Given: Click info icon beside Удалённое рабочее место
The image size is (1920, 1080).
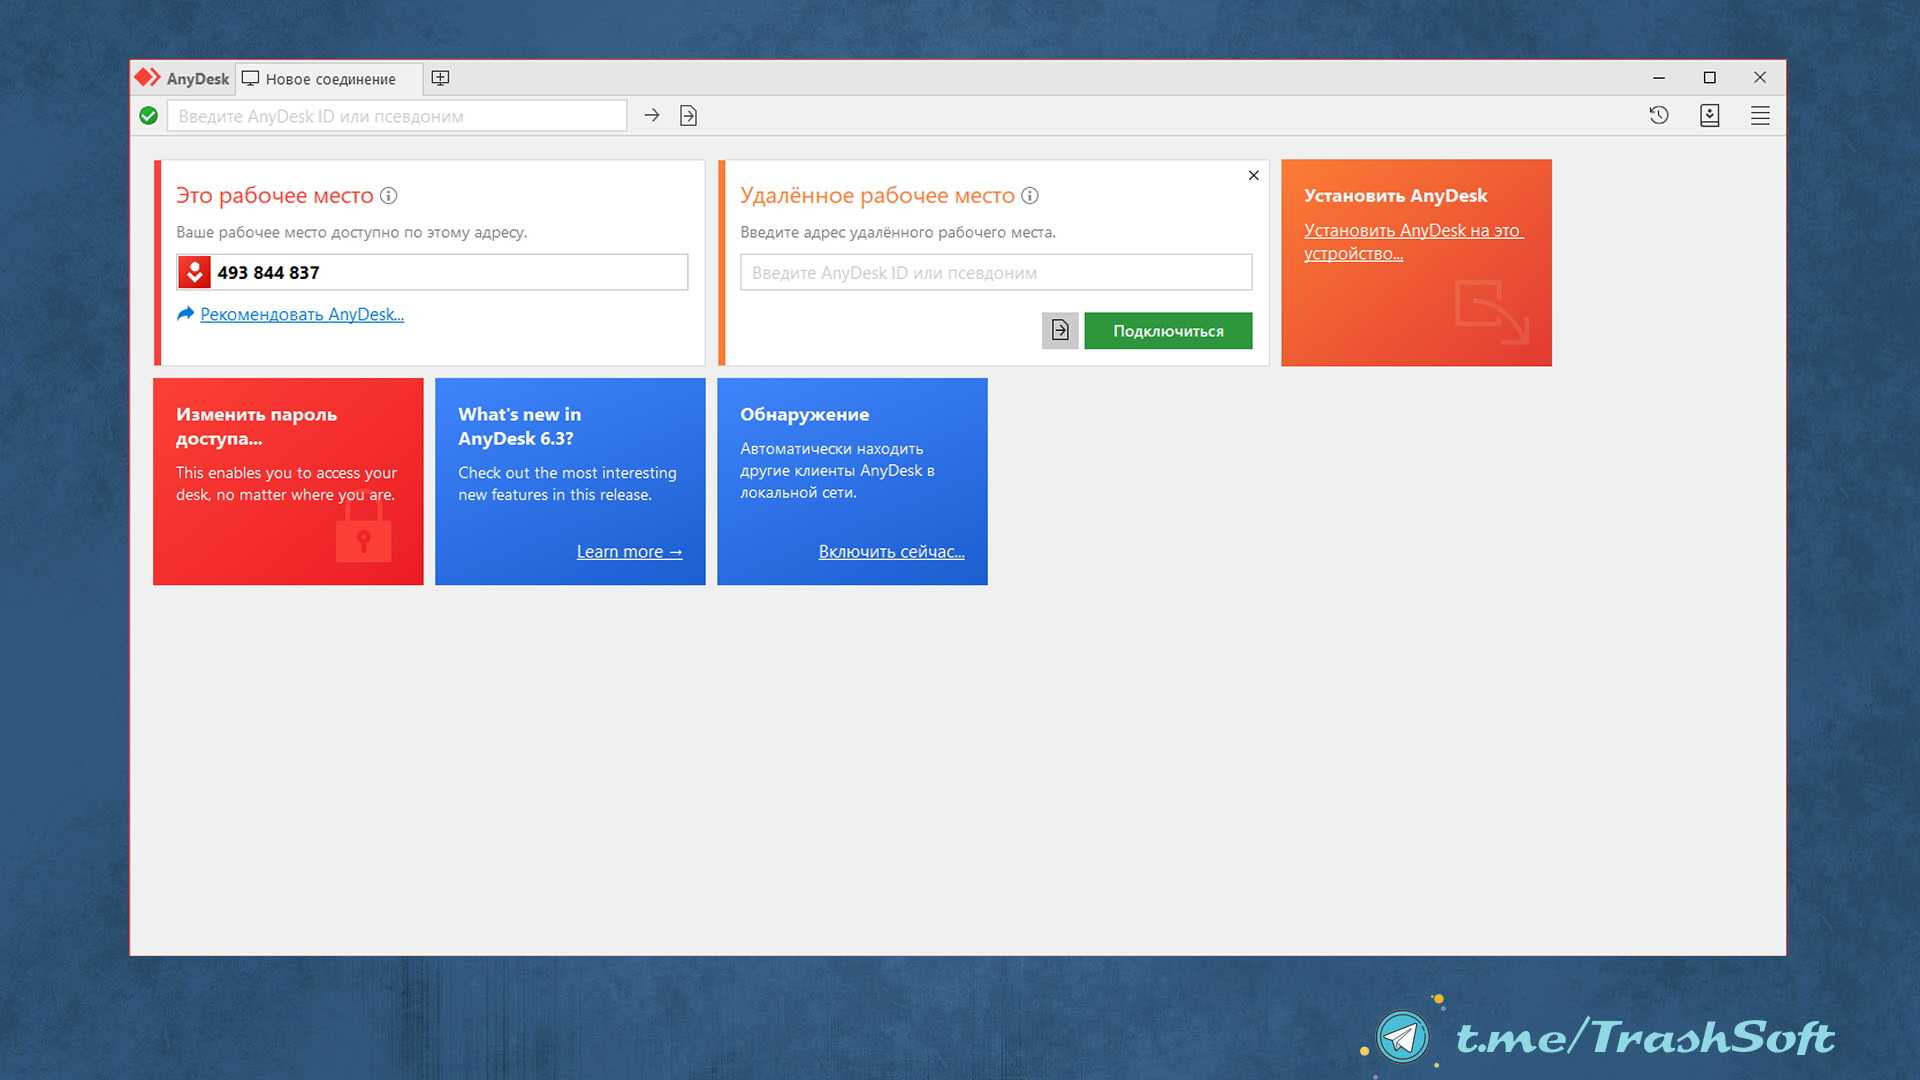Looking at the screenshot, I should point(1030,195).
